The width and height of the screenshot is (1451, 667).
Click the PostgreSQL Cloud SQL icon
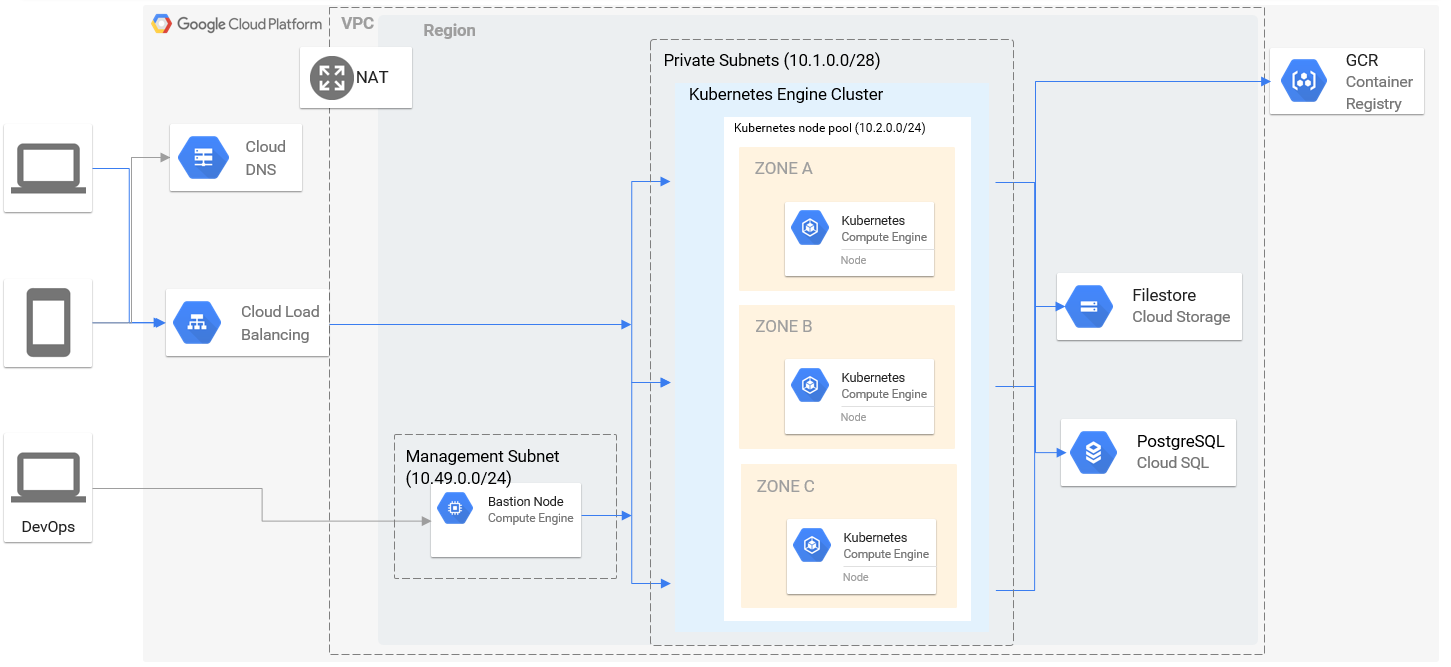click(1093, 452)
